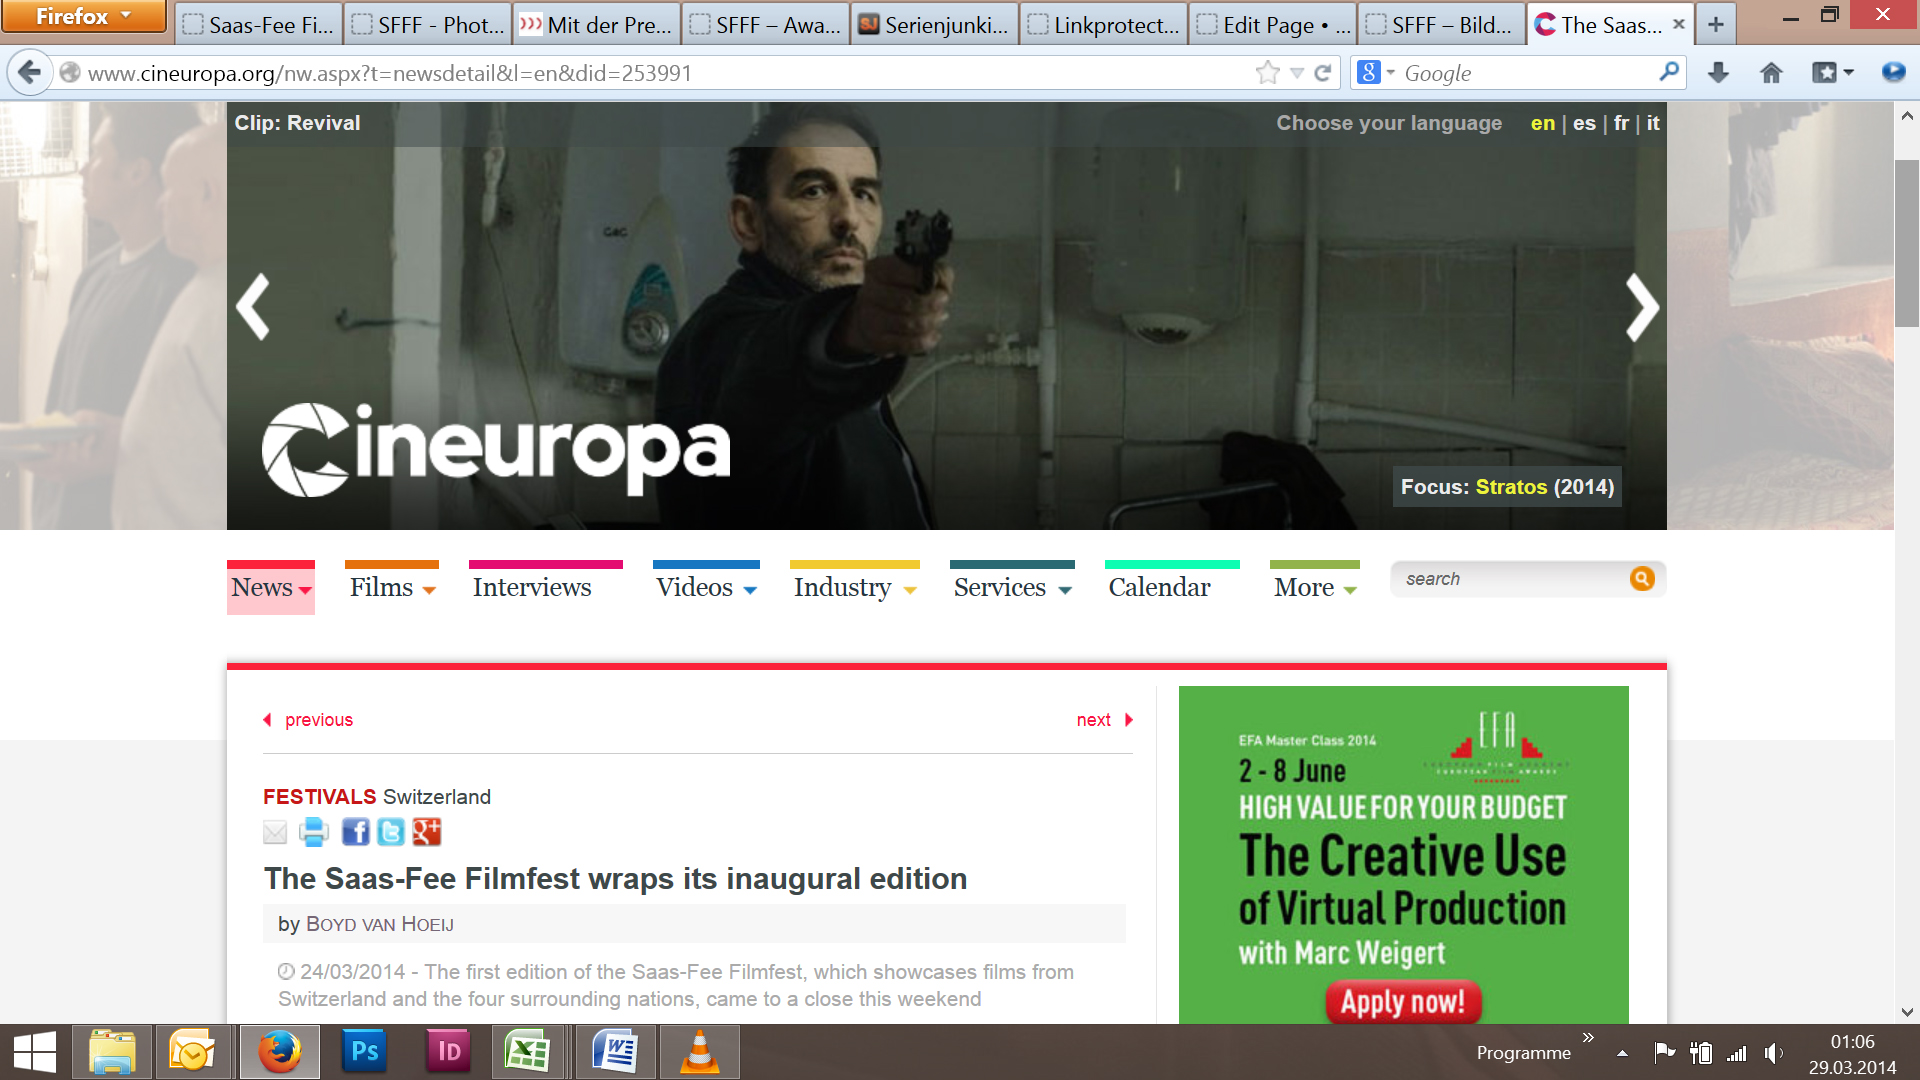Click the Twitter share icon
Screen dimensions: 1920x1080
391,832
